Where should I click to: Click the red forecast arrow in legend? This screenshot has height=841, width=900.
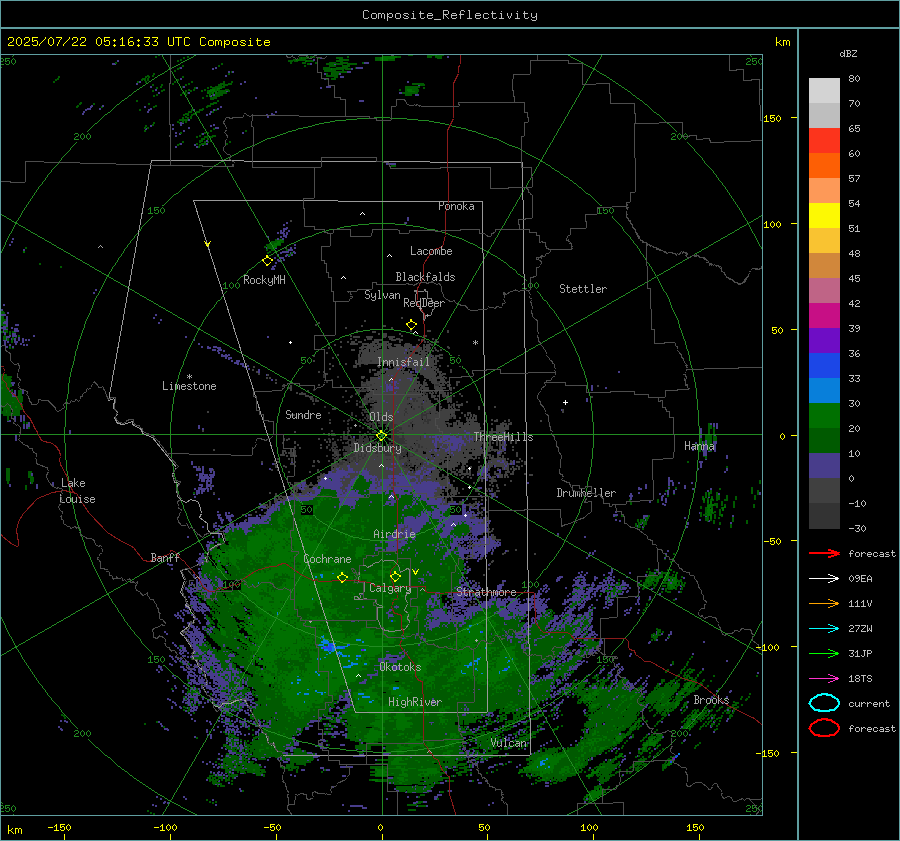pos(824,553)
